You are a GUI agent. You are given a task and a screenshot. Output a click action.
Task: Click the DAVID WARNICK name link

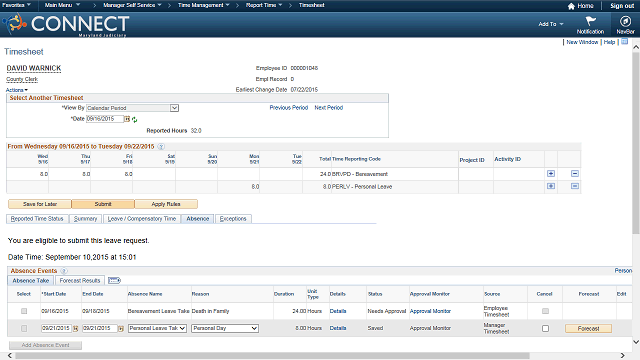33,68
